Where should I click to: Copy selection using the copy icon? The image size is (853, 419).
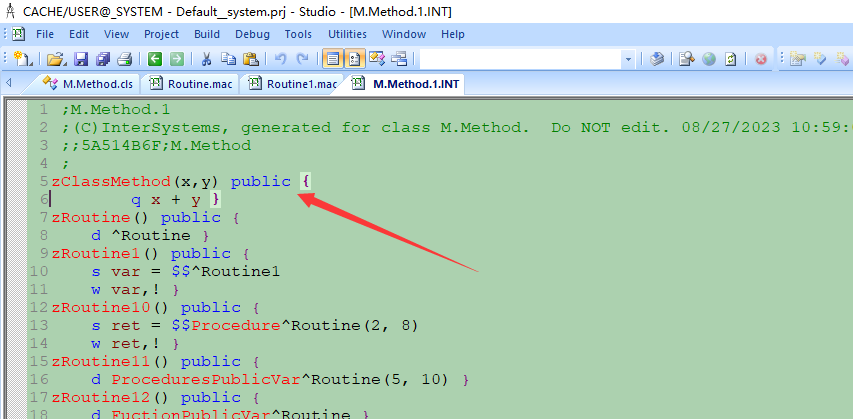pos(228,59)
